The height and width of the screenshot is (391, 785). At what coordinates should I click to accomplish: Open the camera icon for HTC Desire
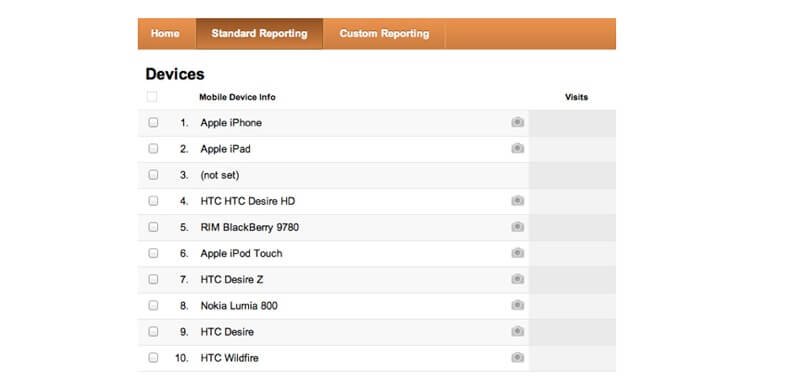coord(518,331)
